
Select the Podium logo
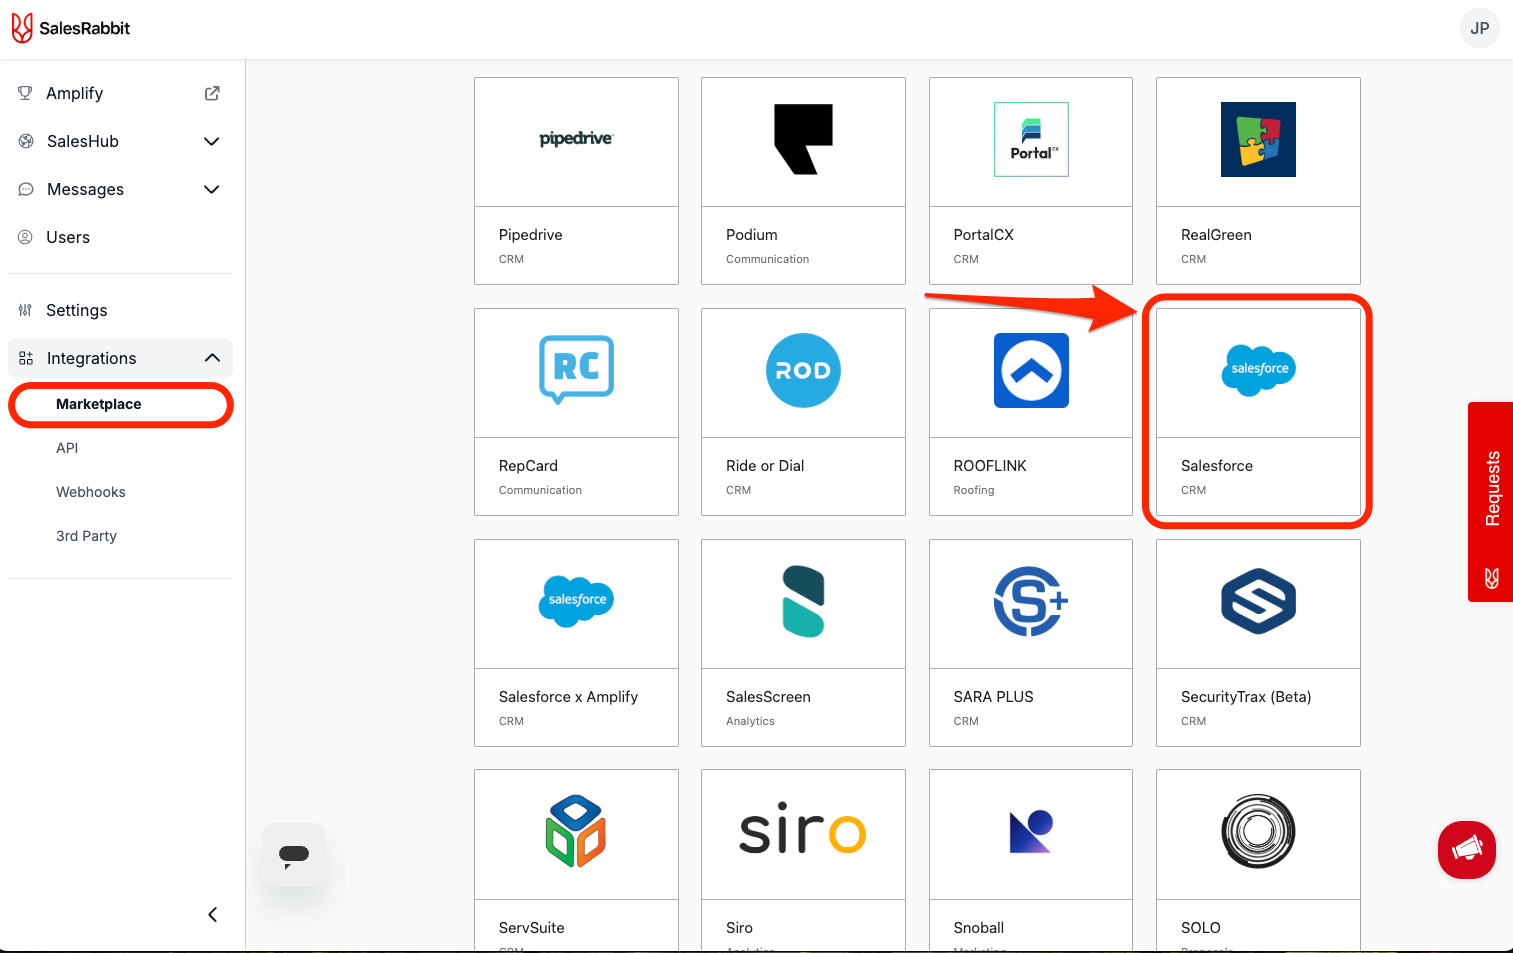coord(803,139)
